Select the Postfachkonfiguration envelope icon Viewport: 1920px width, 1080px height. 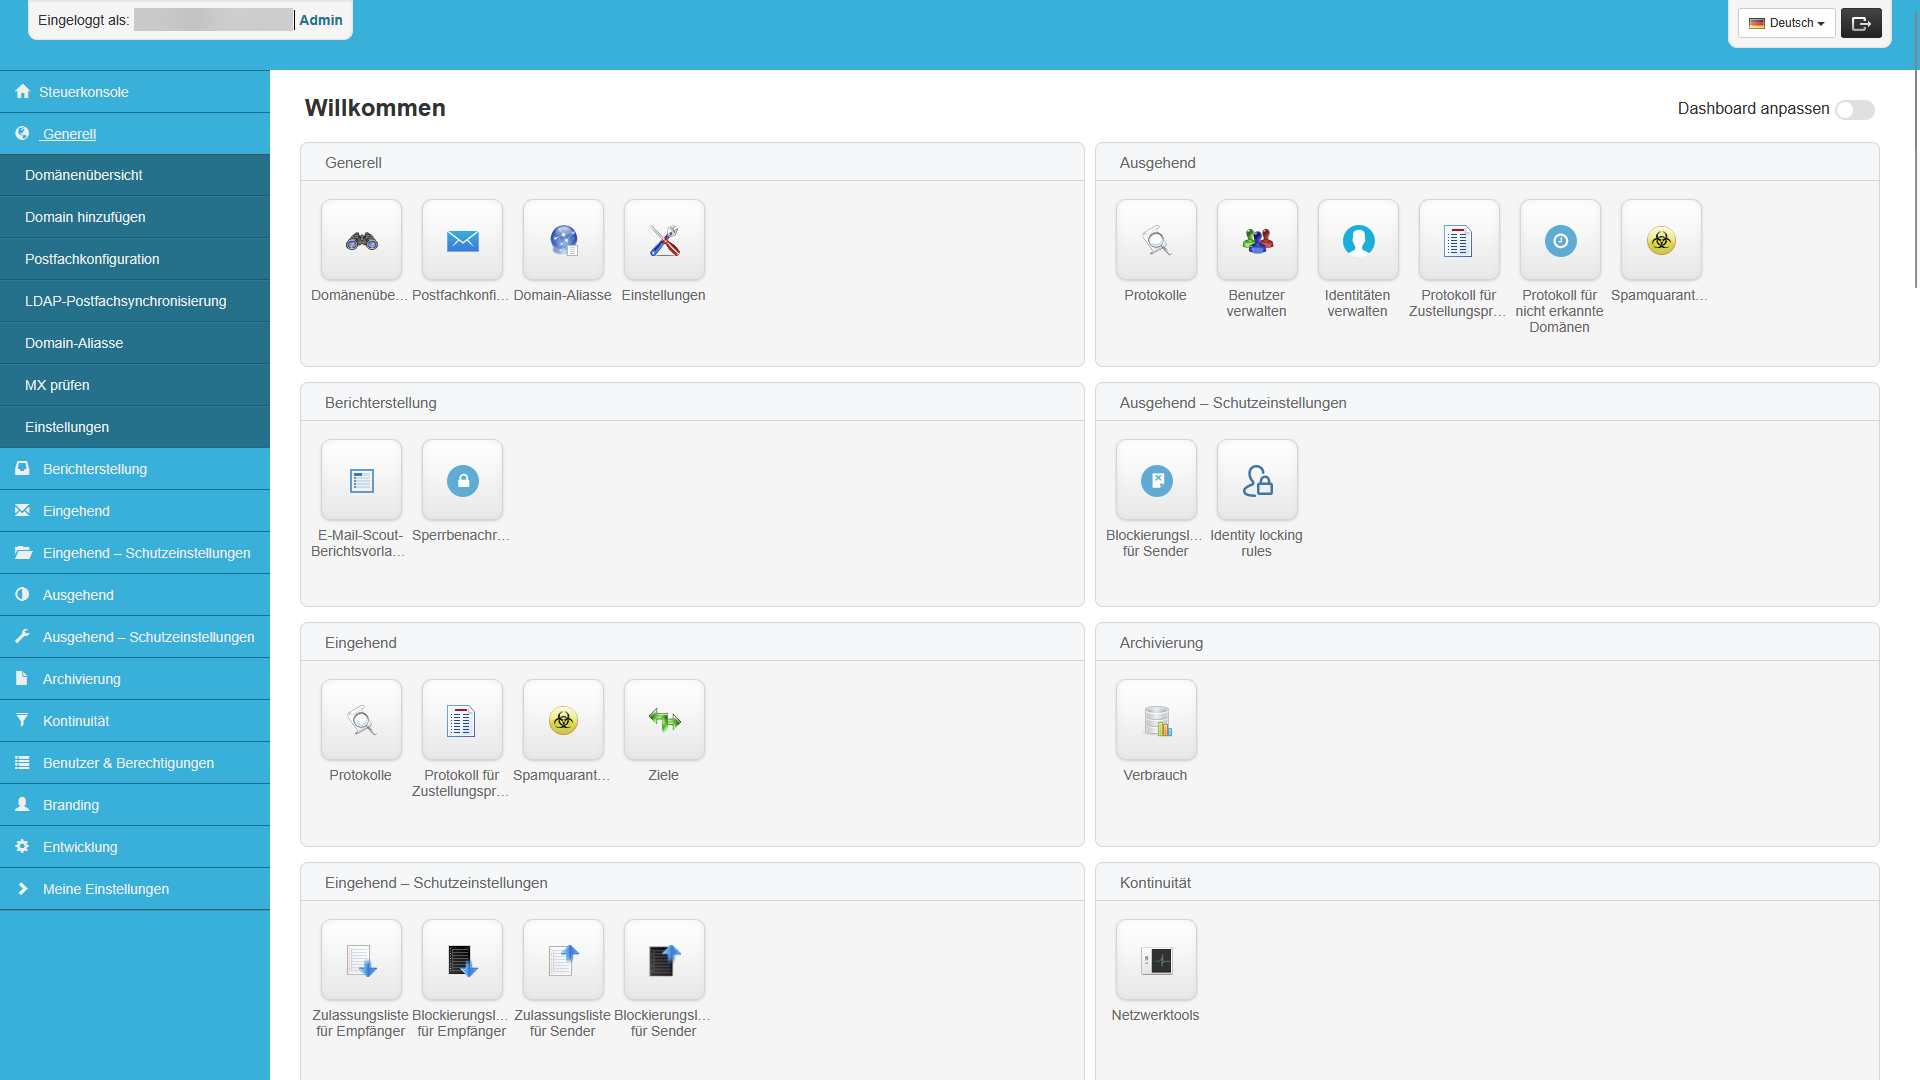click(461, 240)
